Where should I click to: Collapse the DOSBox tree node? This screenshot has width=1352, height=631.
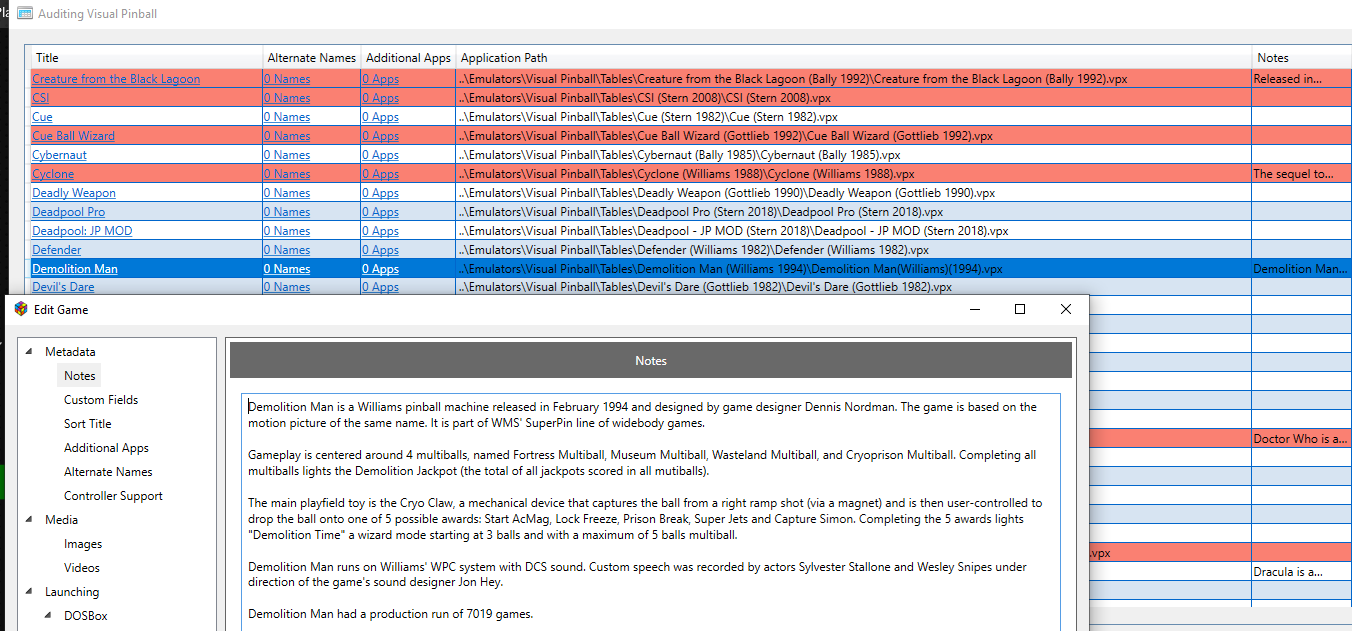pos(48,616)
